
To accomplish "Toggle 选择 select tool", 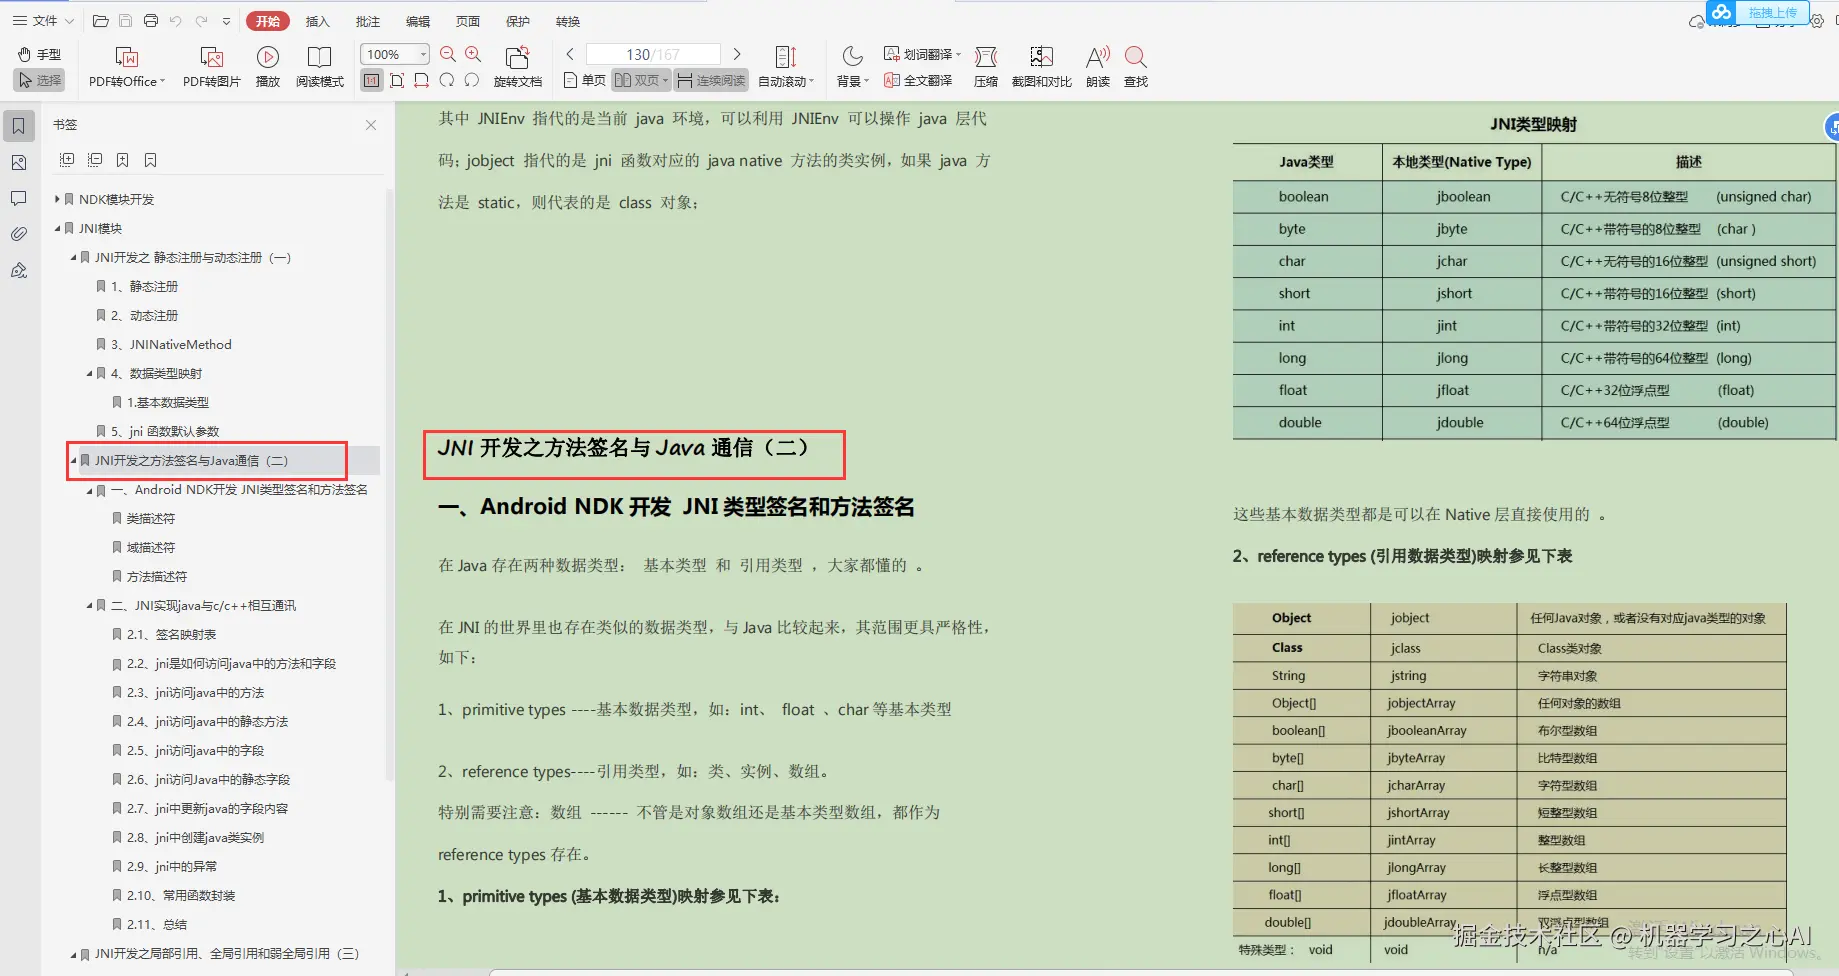I will [x=39, y=80].
